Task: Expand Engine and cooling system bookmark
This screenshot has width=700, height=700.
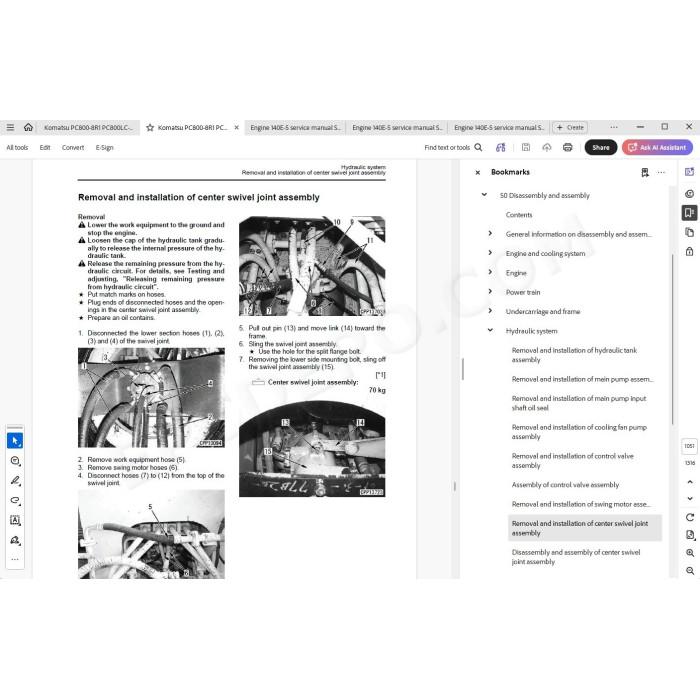Action: click(490, 253)
